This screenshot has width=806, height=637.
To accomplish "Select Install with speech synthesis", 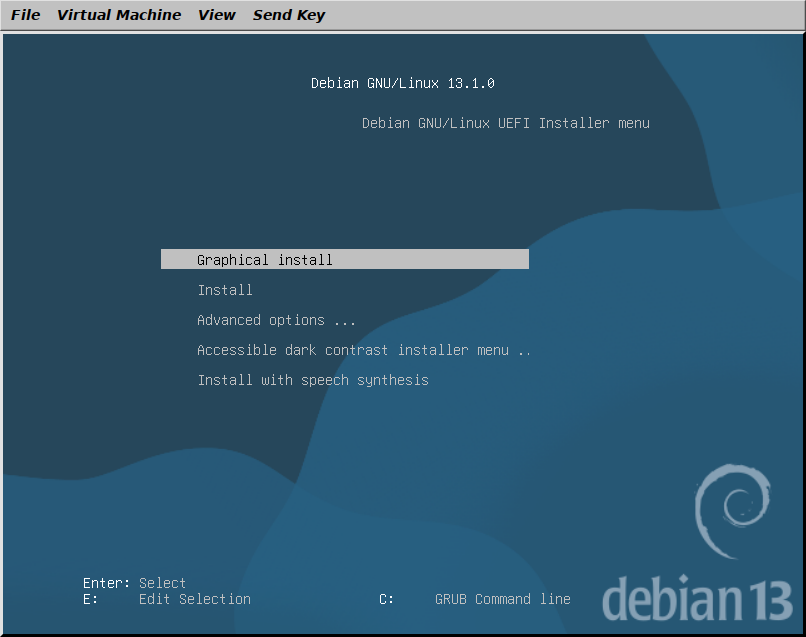I will (x=313, y=379).
